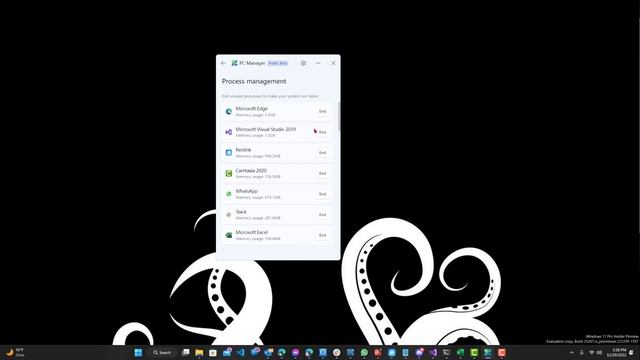Click the Microsoft Edge icon in process list

(229, 111)
